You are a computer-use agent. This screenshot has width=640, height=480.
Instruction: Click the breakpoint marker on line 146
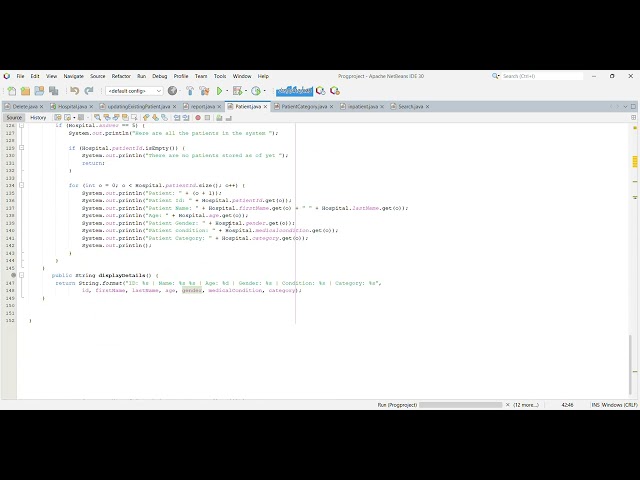[x=13, y=275]
